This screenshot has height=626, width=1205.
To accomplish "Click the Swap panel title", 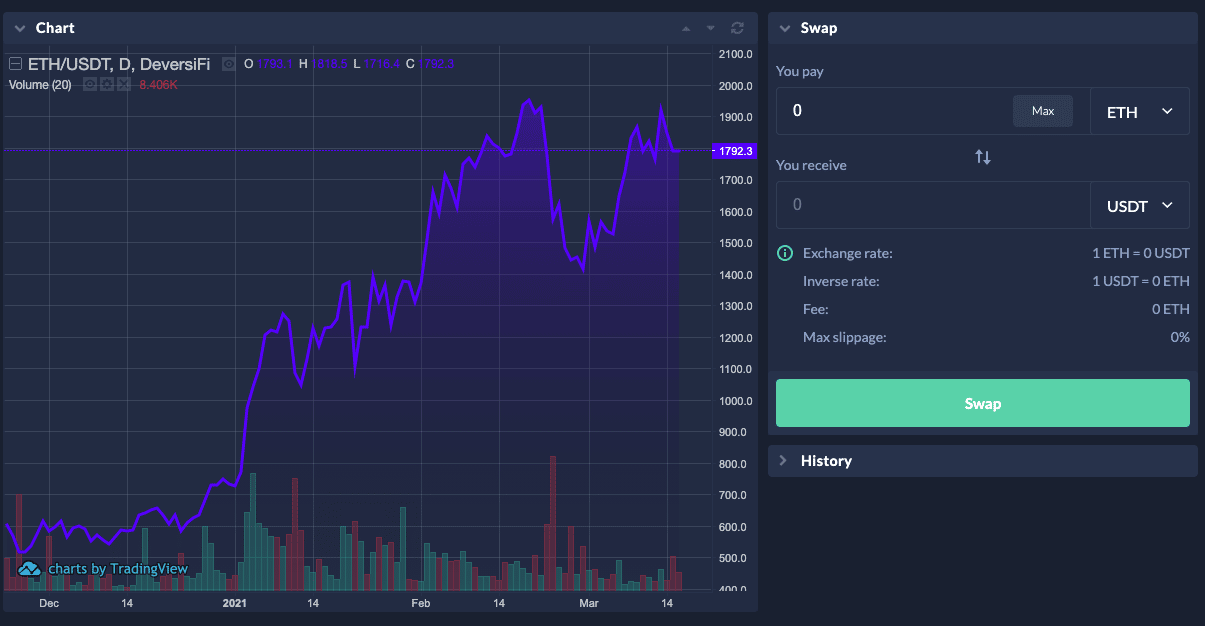I will click(x=819, y=28).
